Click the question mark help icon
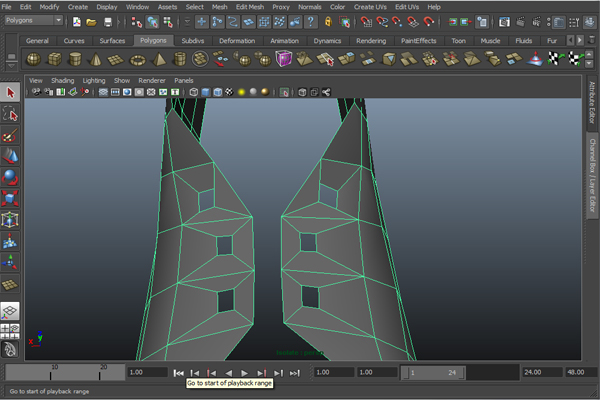Viewport: 600px width, 400px height. (311, 22)
